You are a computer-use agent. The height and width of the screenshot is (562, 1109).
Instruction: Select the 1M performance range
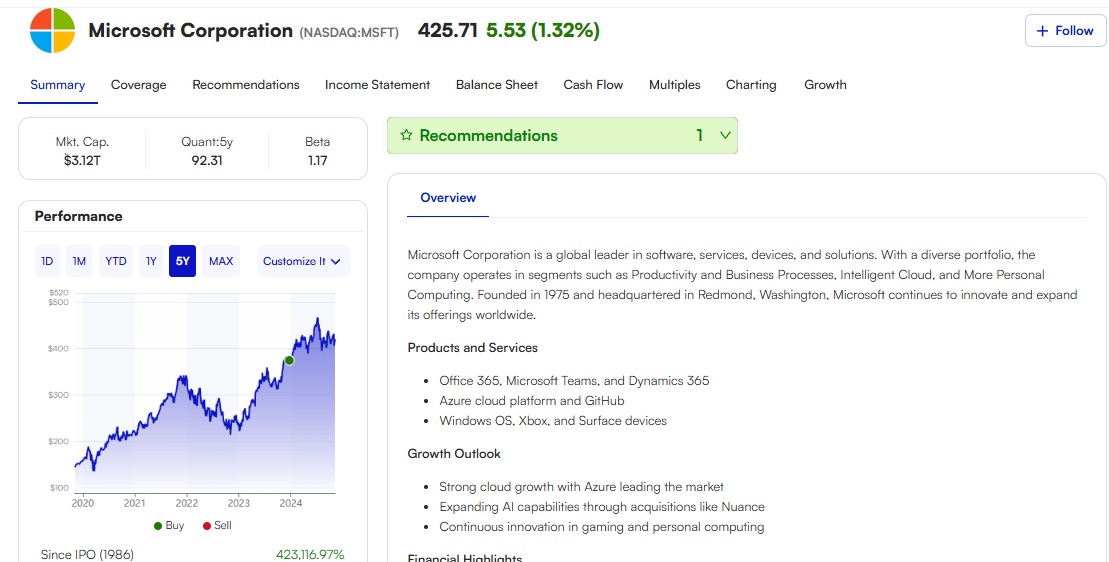[x=79, y=261]
